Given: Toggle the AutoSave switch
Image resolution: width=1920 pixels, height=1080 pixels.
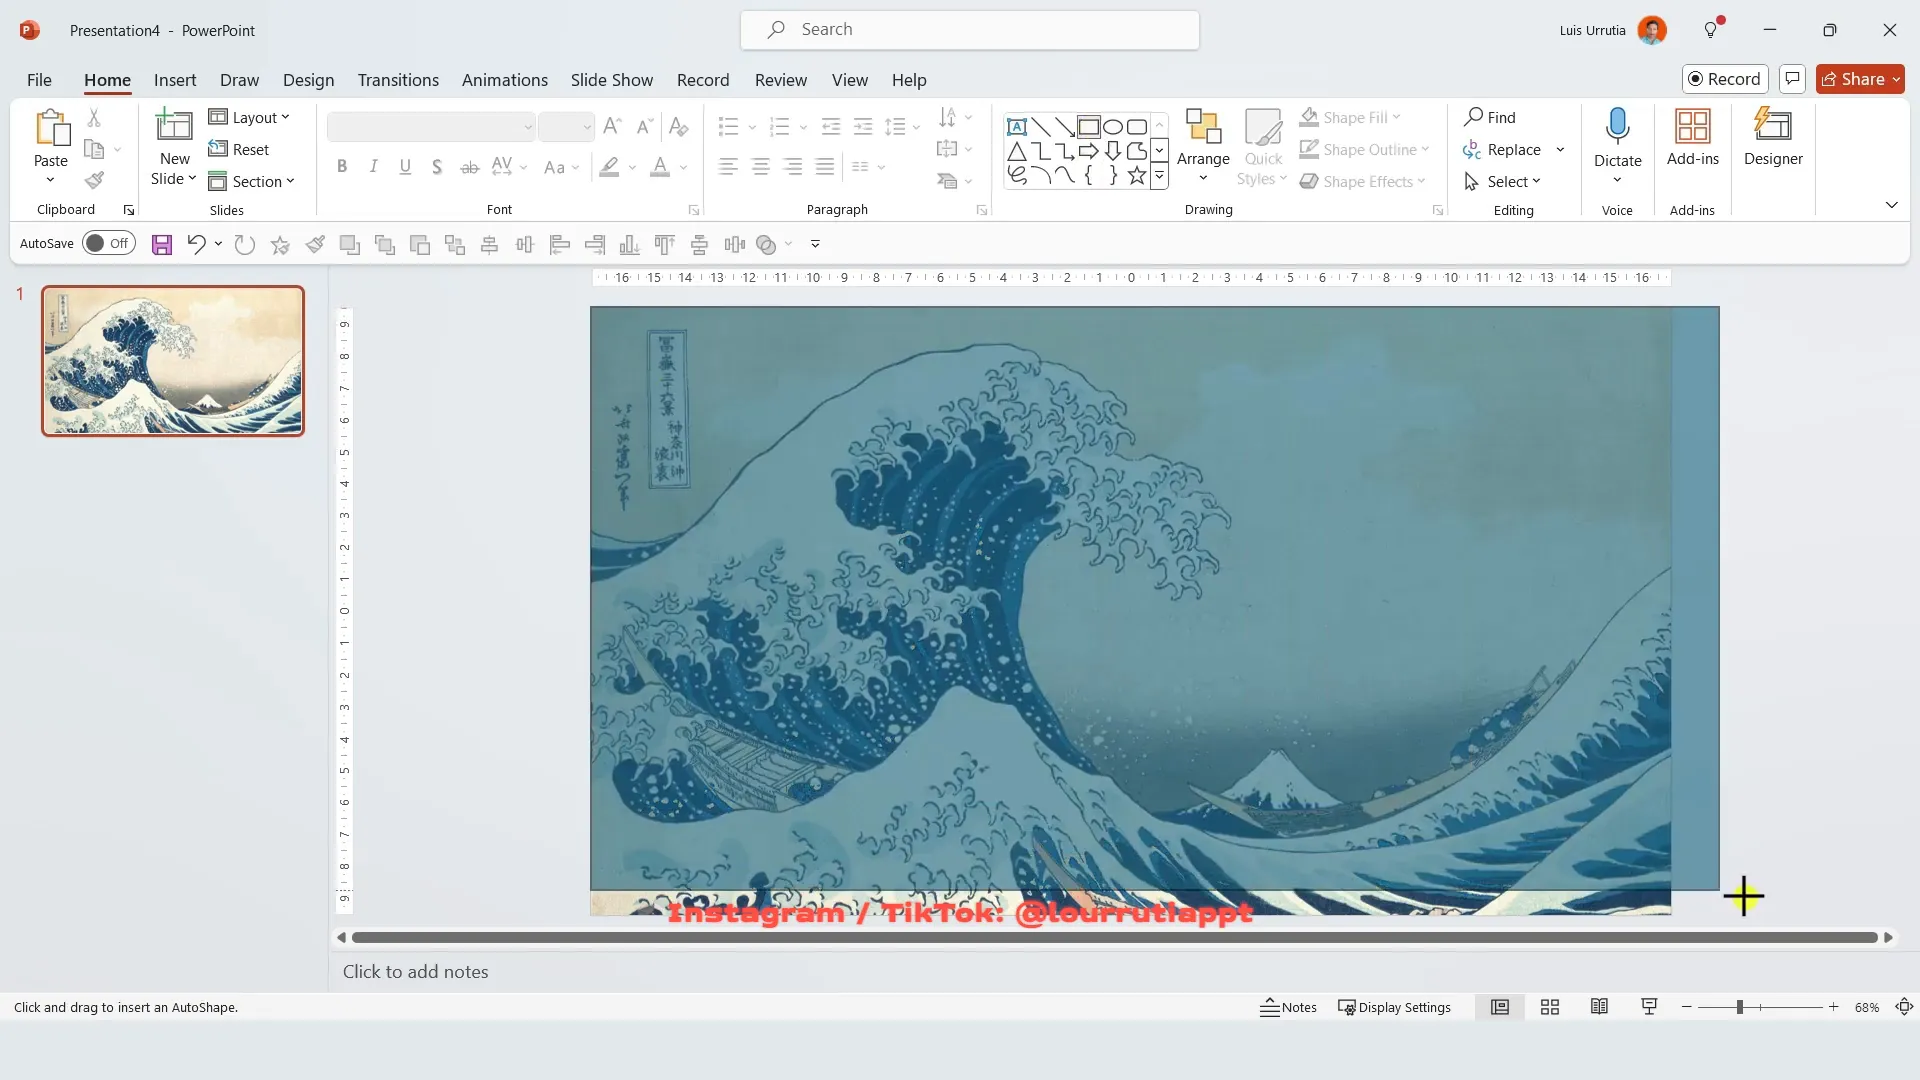Looking at the screenshot, I should (108, 243).
